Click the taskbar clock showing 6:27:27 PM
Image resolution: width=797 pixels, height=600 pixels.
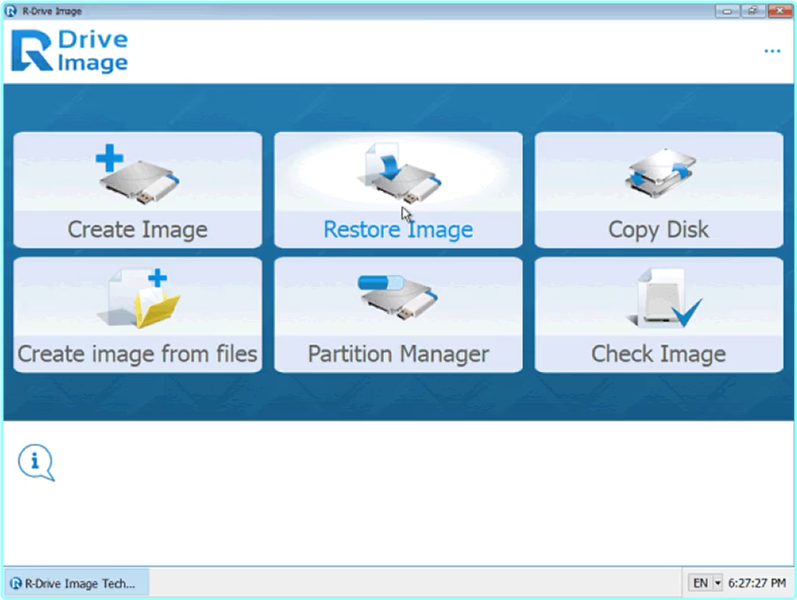[757, 583]
